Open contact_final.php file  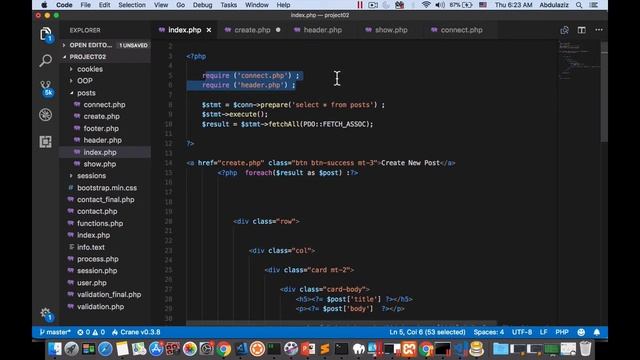(106, 200)
